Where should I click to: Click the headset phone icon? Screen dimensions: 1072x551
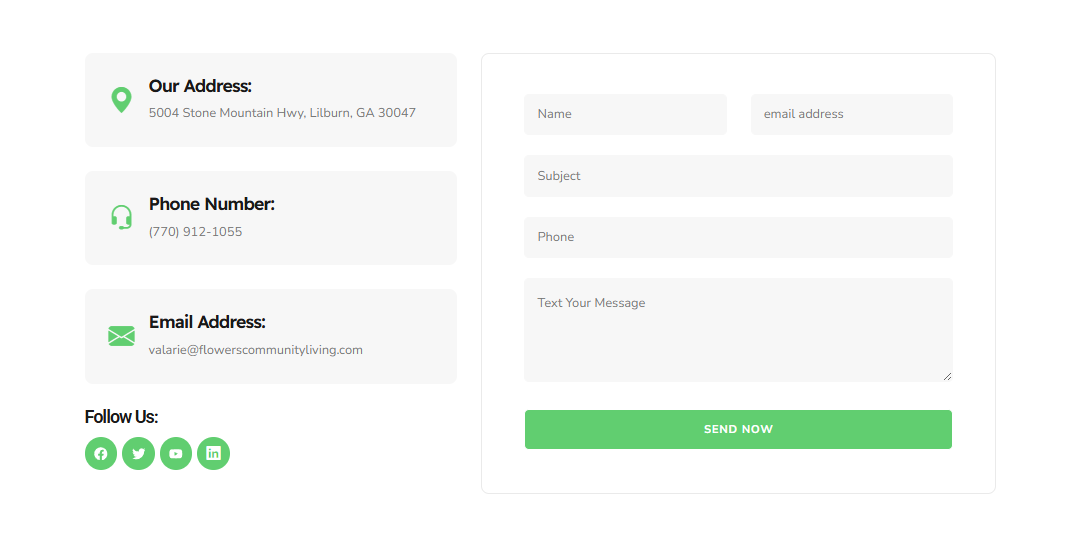coord(122,217)
